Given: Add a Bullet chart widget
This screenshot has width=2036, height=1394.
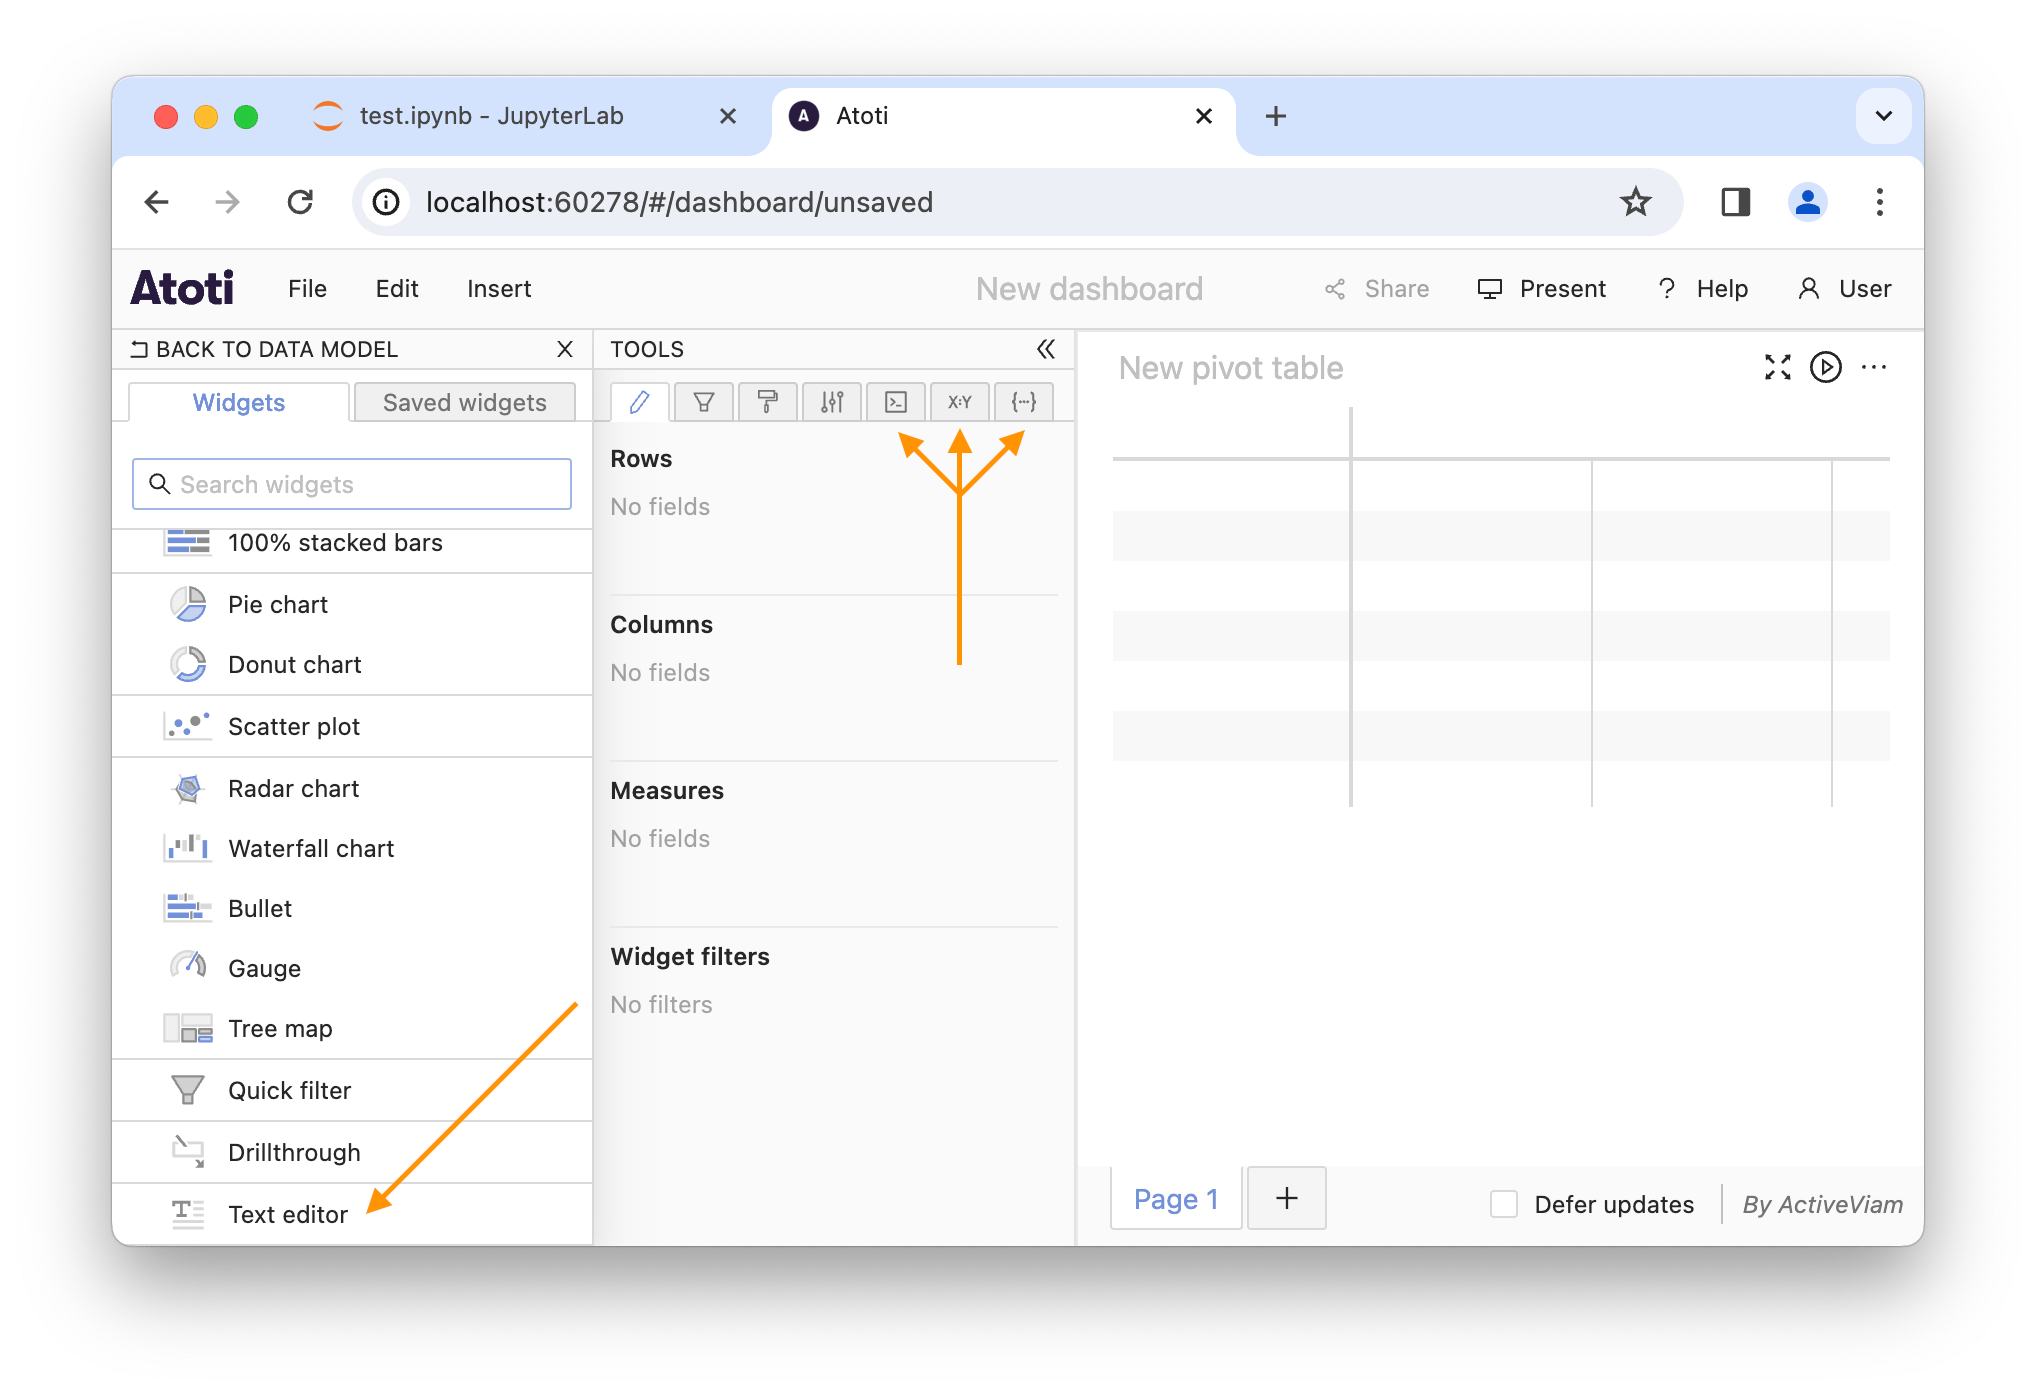Looking at the screenshot, I should tap(352, 908).
